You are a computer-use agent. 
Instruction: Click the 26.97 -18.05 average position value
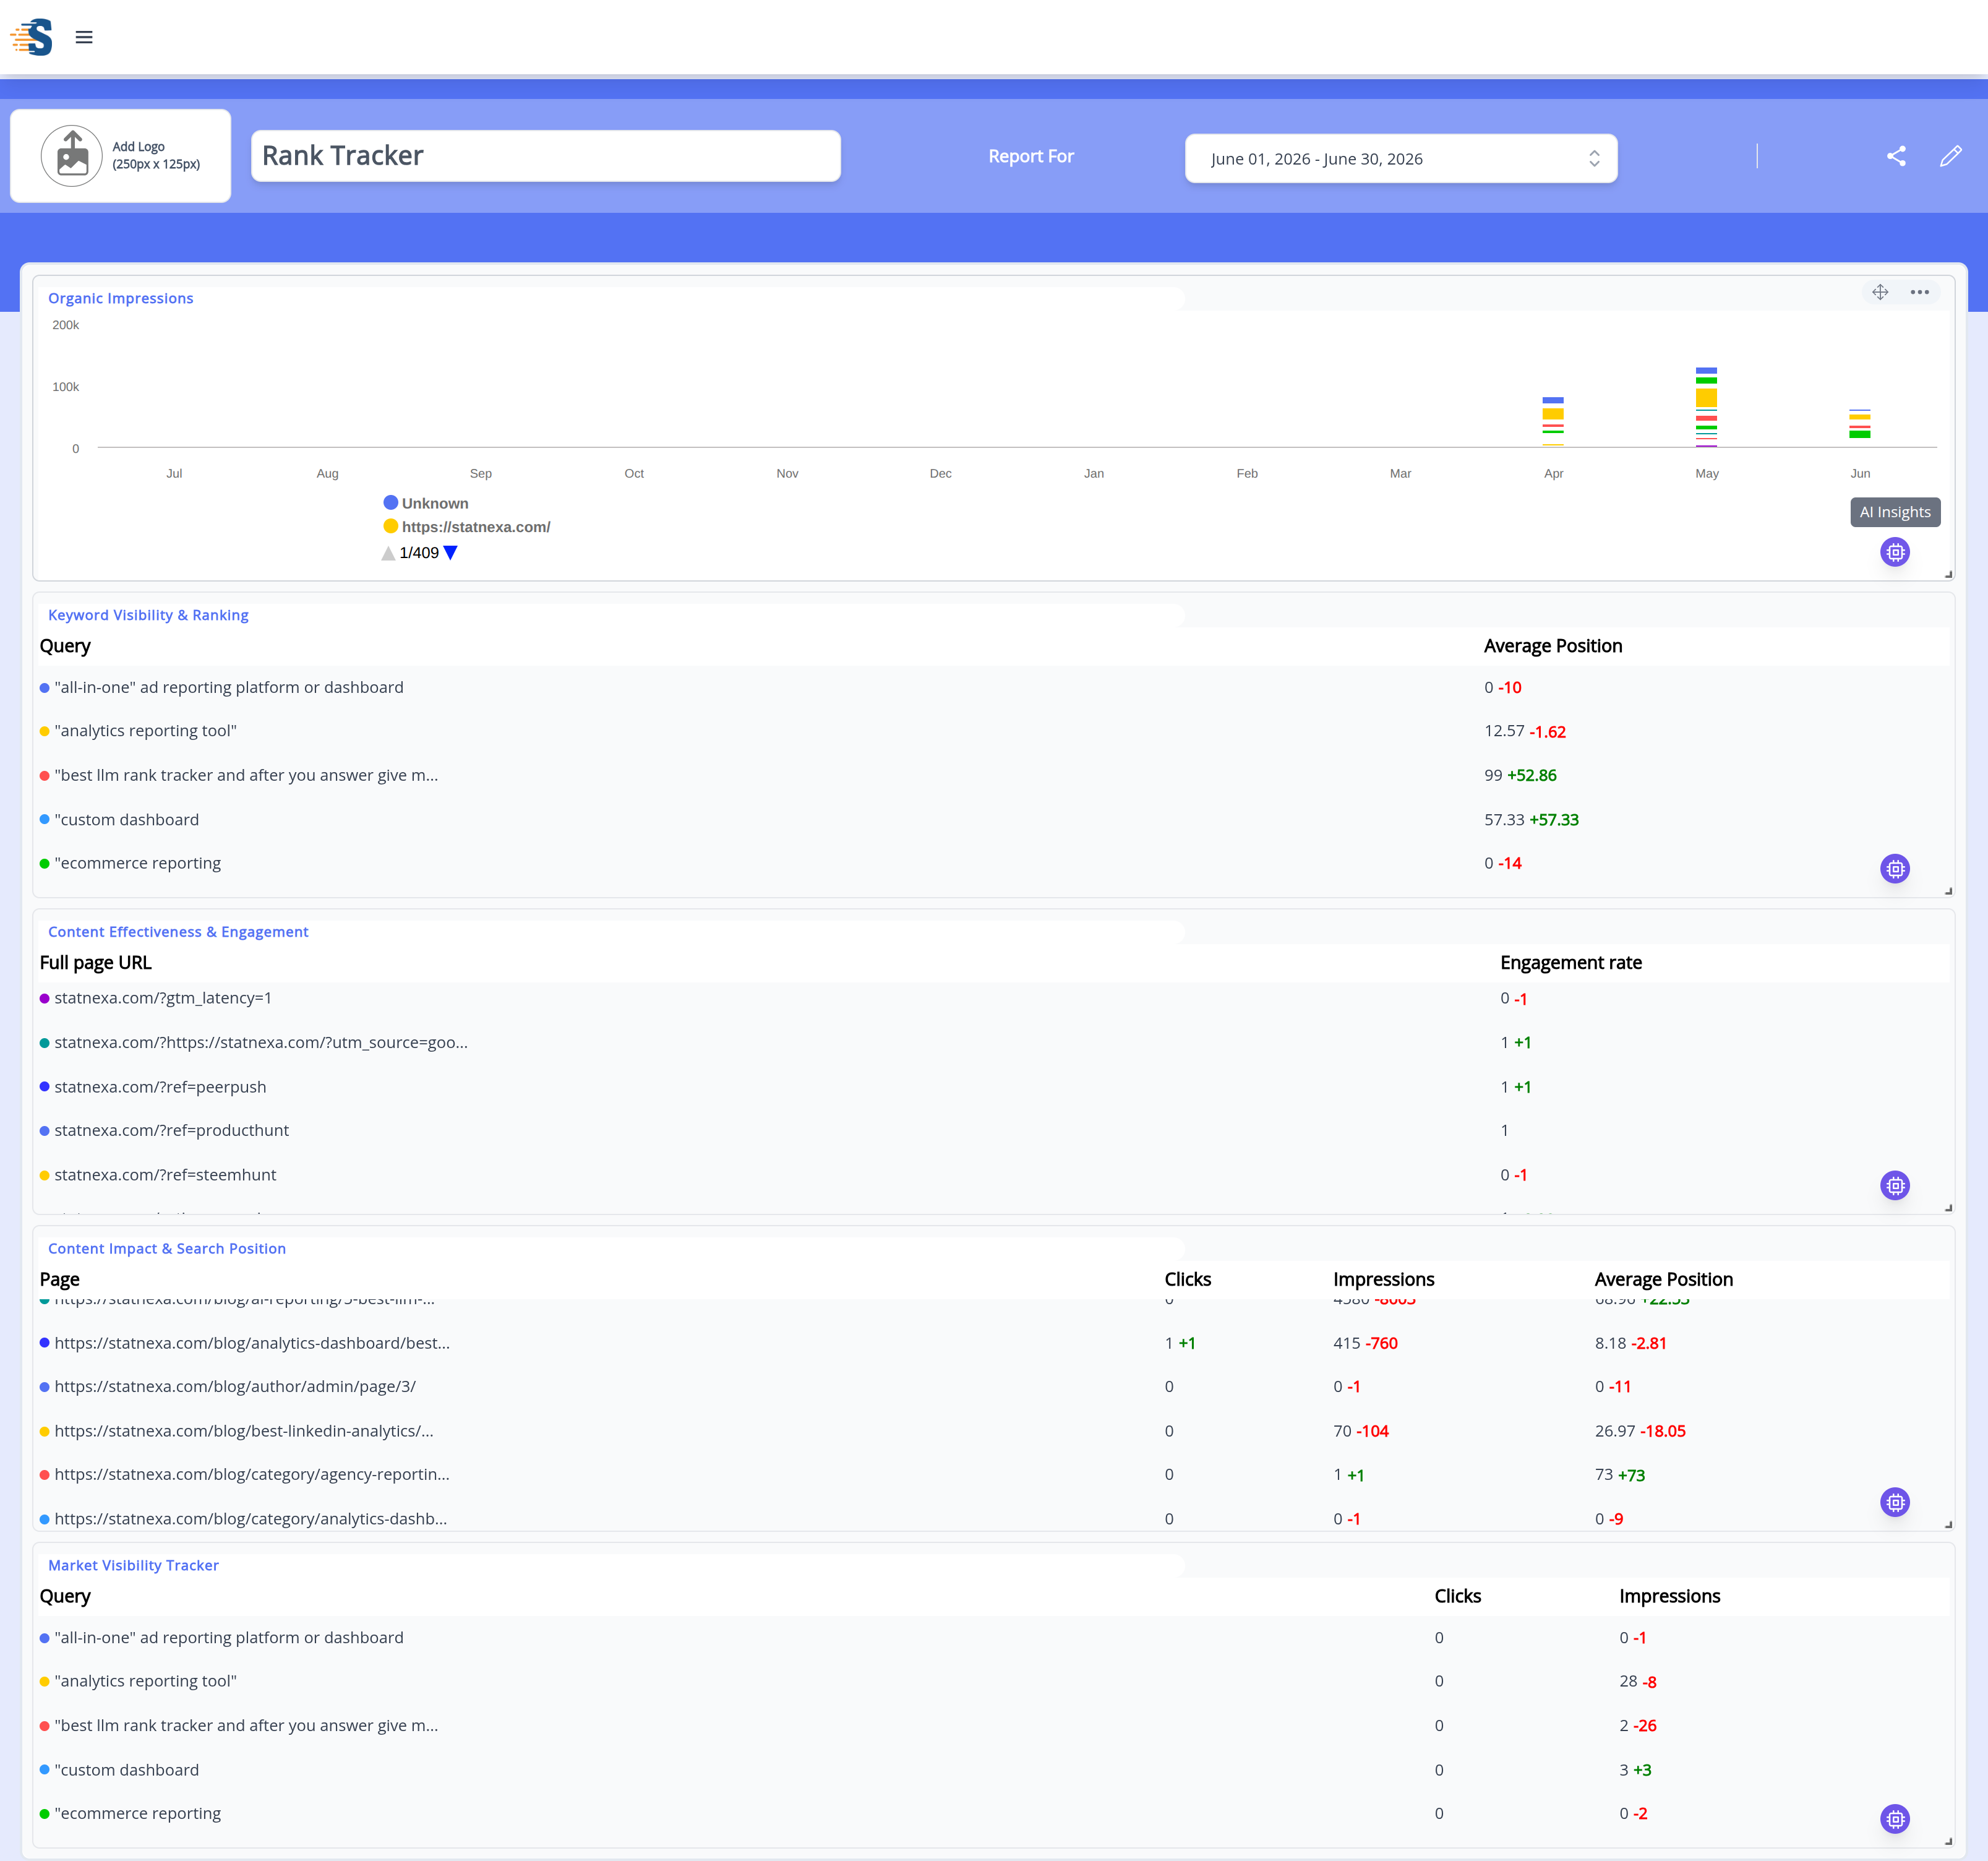point(1640,1431)
